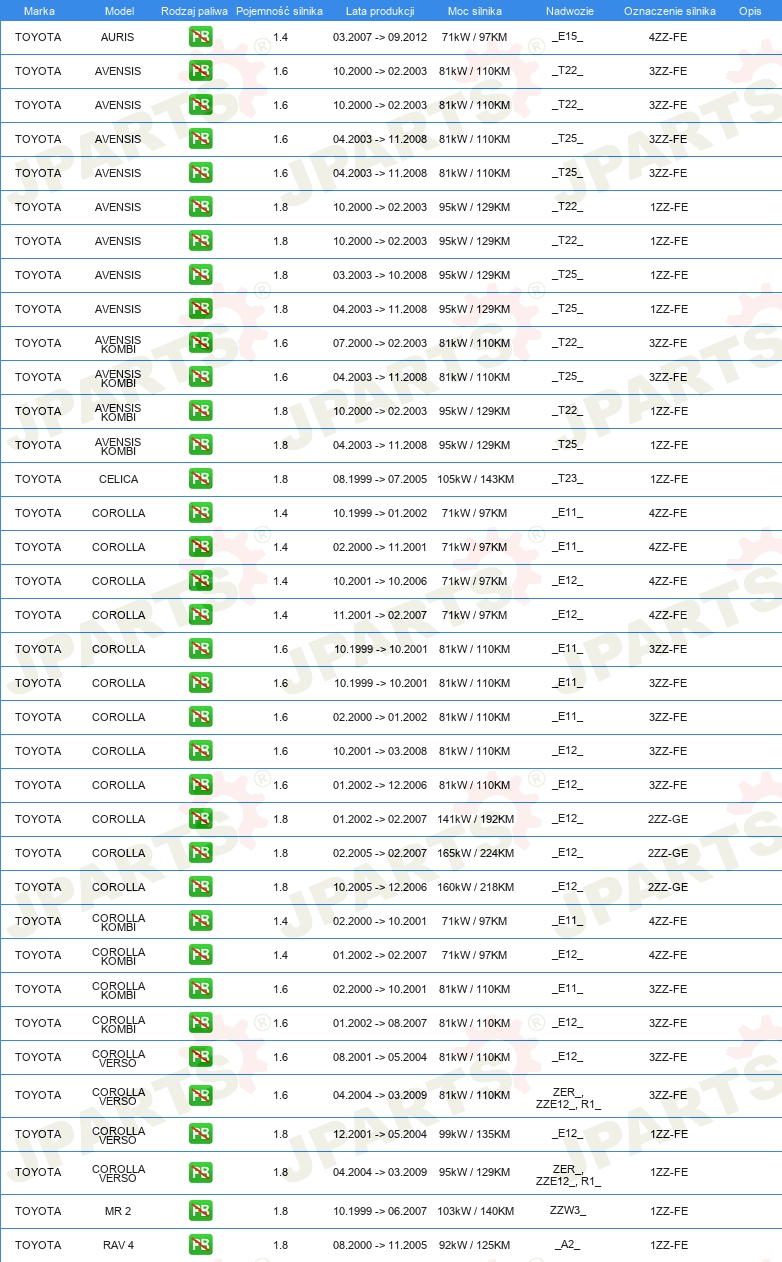The width and height of the screenshot is (782, 1262).
Task: Click the fuel icon for COROLLA 11.2001 -> 02.2007
Action: coord(200,615)
